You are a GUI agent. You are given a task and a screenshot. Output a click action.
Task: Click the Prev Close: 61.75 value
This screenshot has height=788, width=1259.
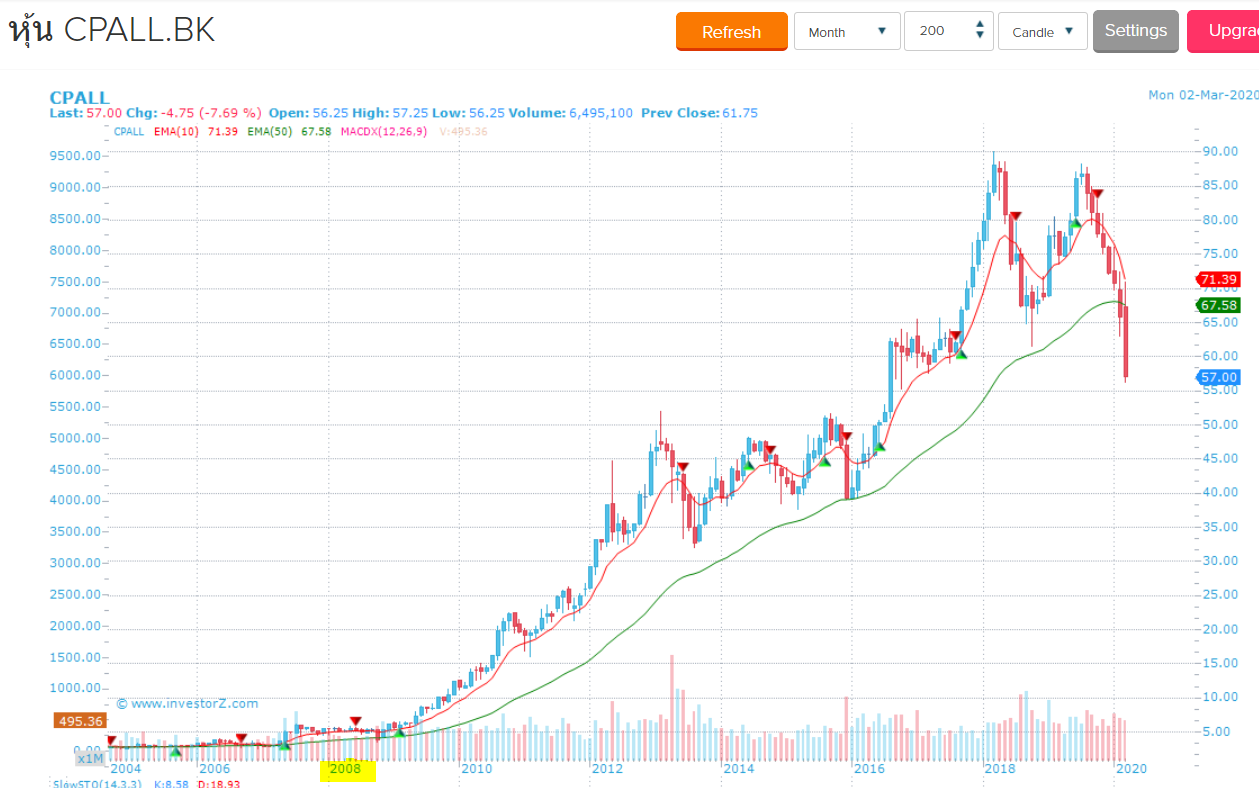point(699,113)
